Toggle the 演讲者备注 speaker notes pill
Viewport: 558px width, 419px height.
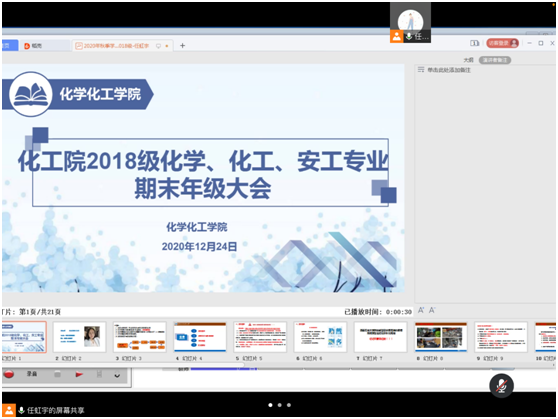click(495, 60)
